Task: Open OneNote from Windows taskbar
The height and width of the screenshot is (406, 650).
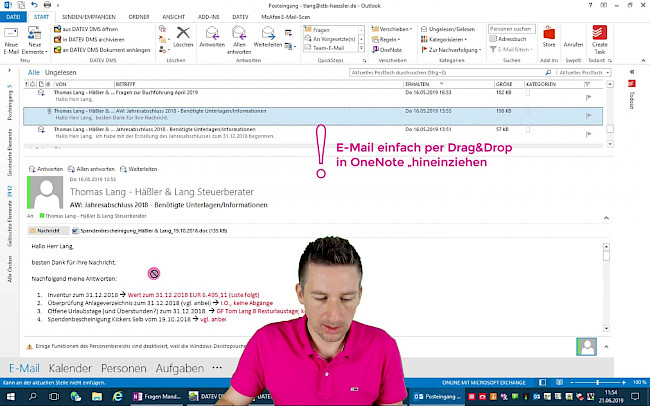Action: 137,397
